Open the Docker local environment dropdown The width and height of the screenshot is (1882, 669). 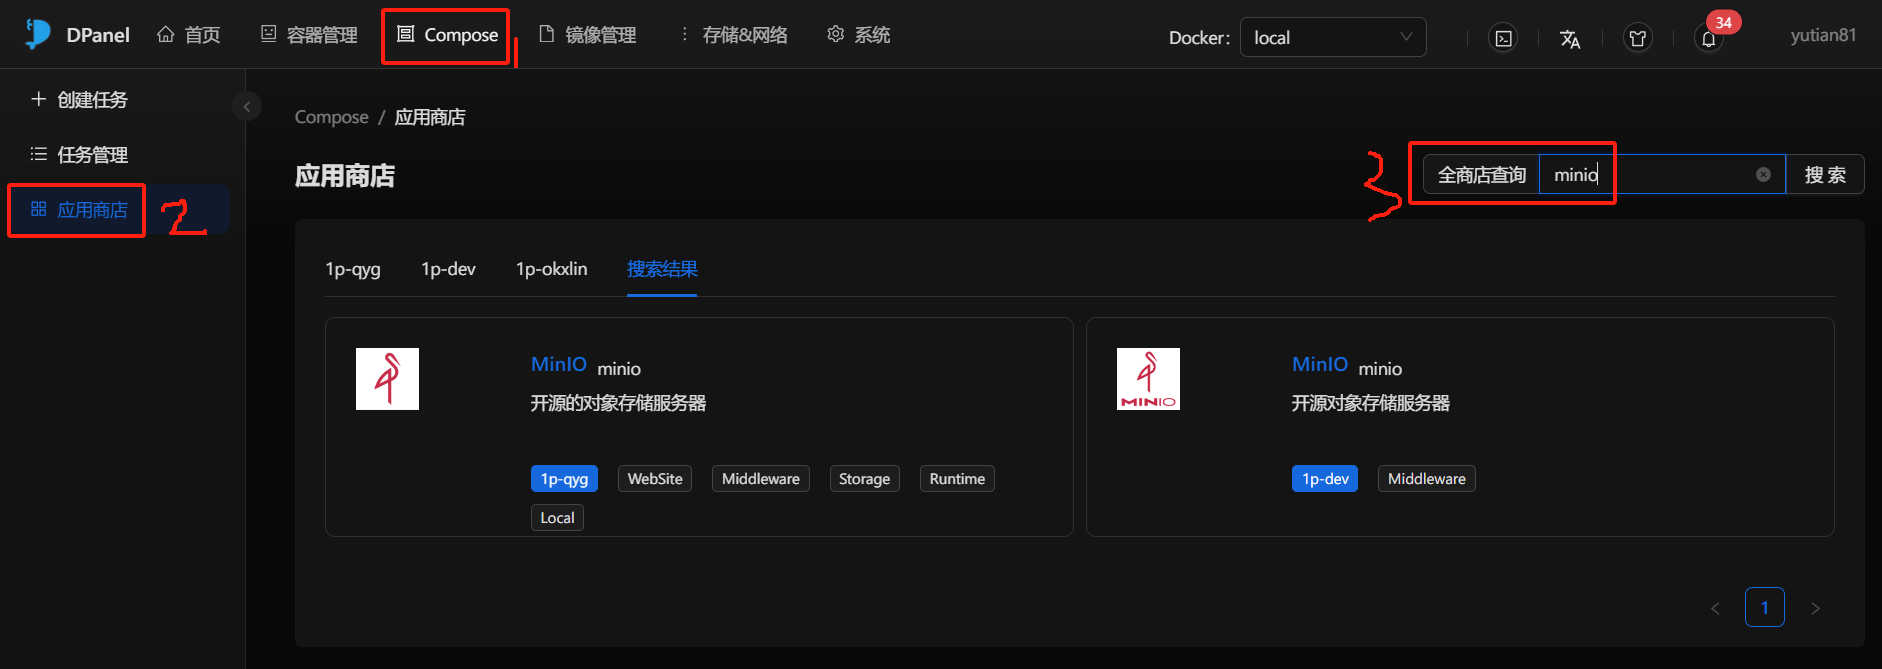point(1332,38)
